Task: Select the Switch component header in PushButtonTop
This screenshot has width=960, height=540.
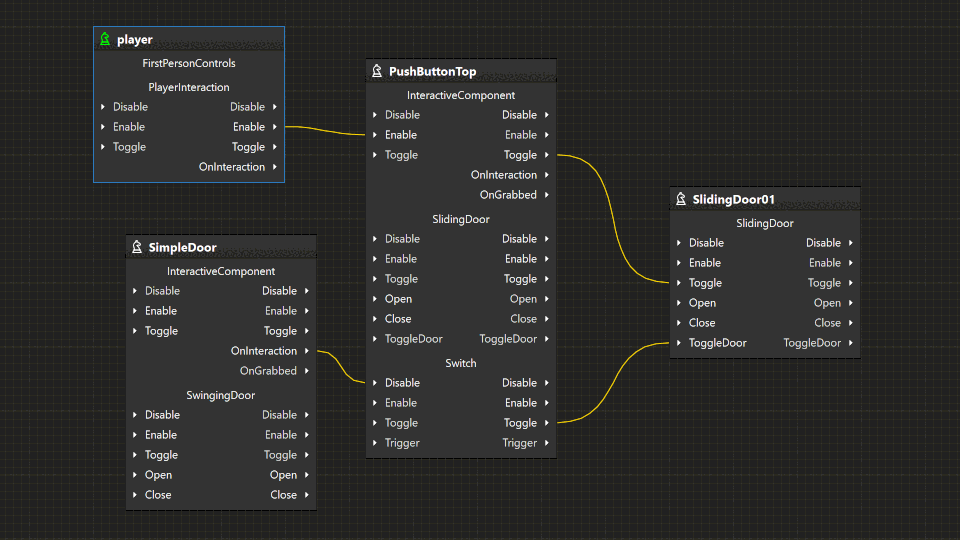Action: [461, 363]
